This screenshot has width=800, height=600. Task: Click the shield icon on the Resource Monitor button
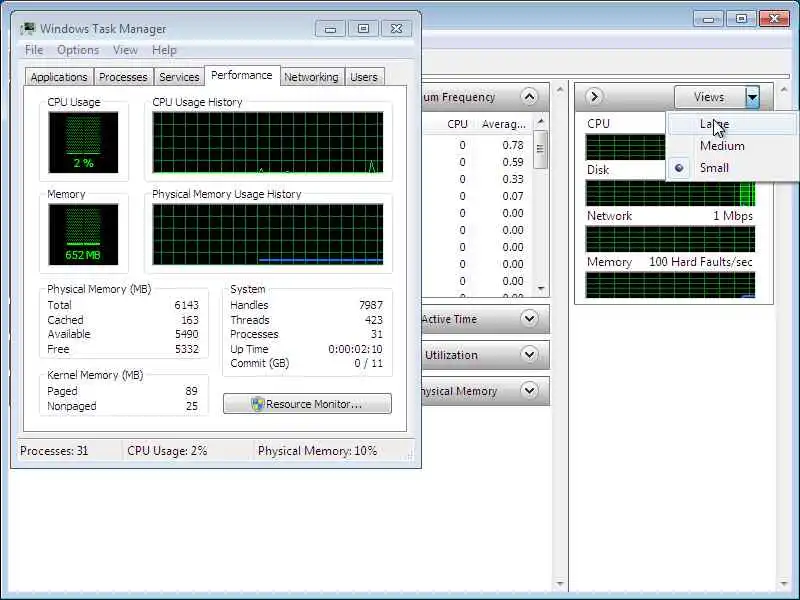[258, 404]
